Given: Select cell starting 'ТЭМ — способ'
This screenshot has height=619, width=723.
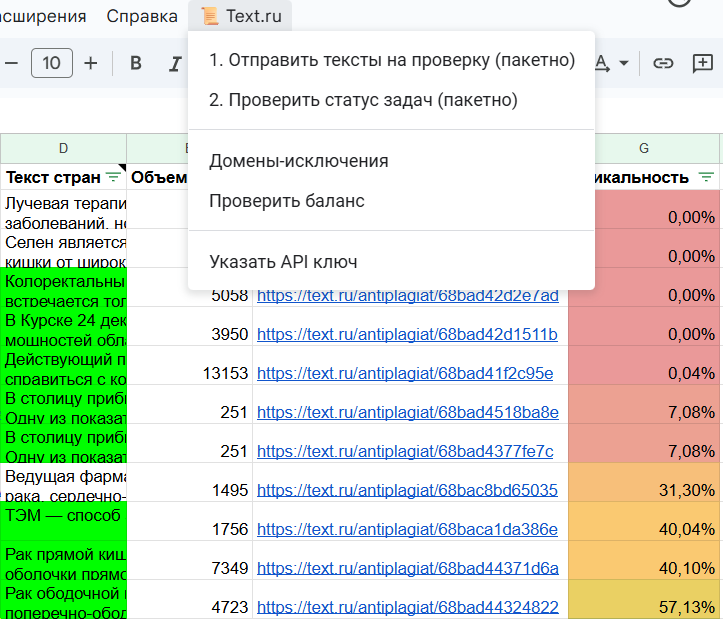Looking at the screenshot, I should coord(64,521).
